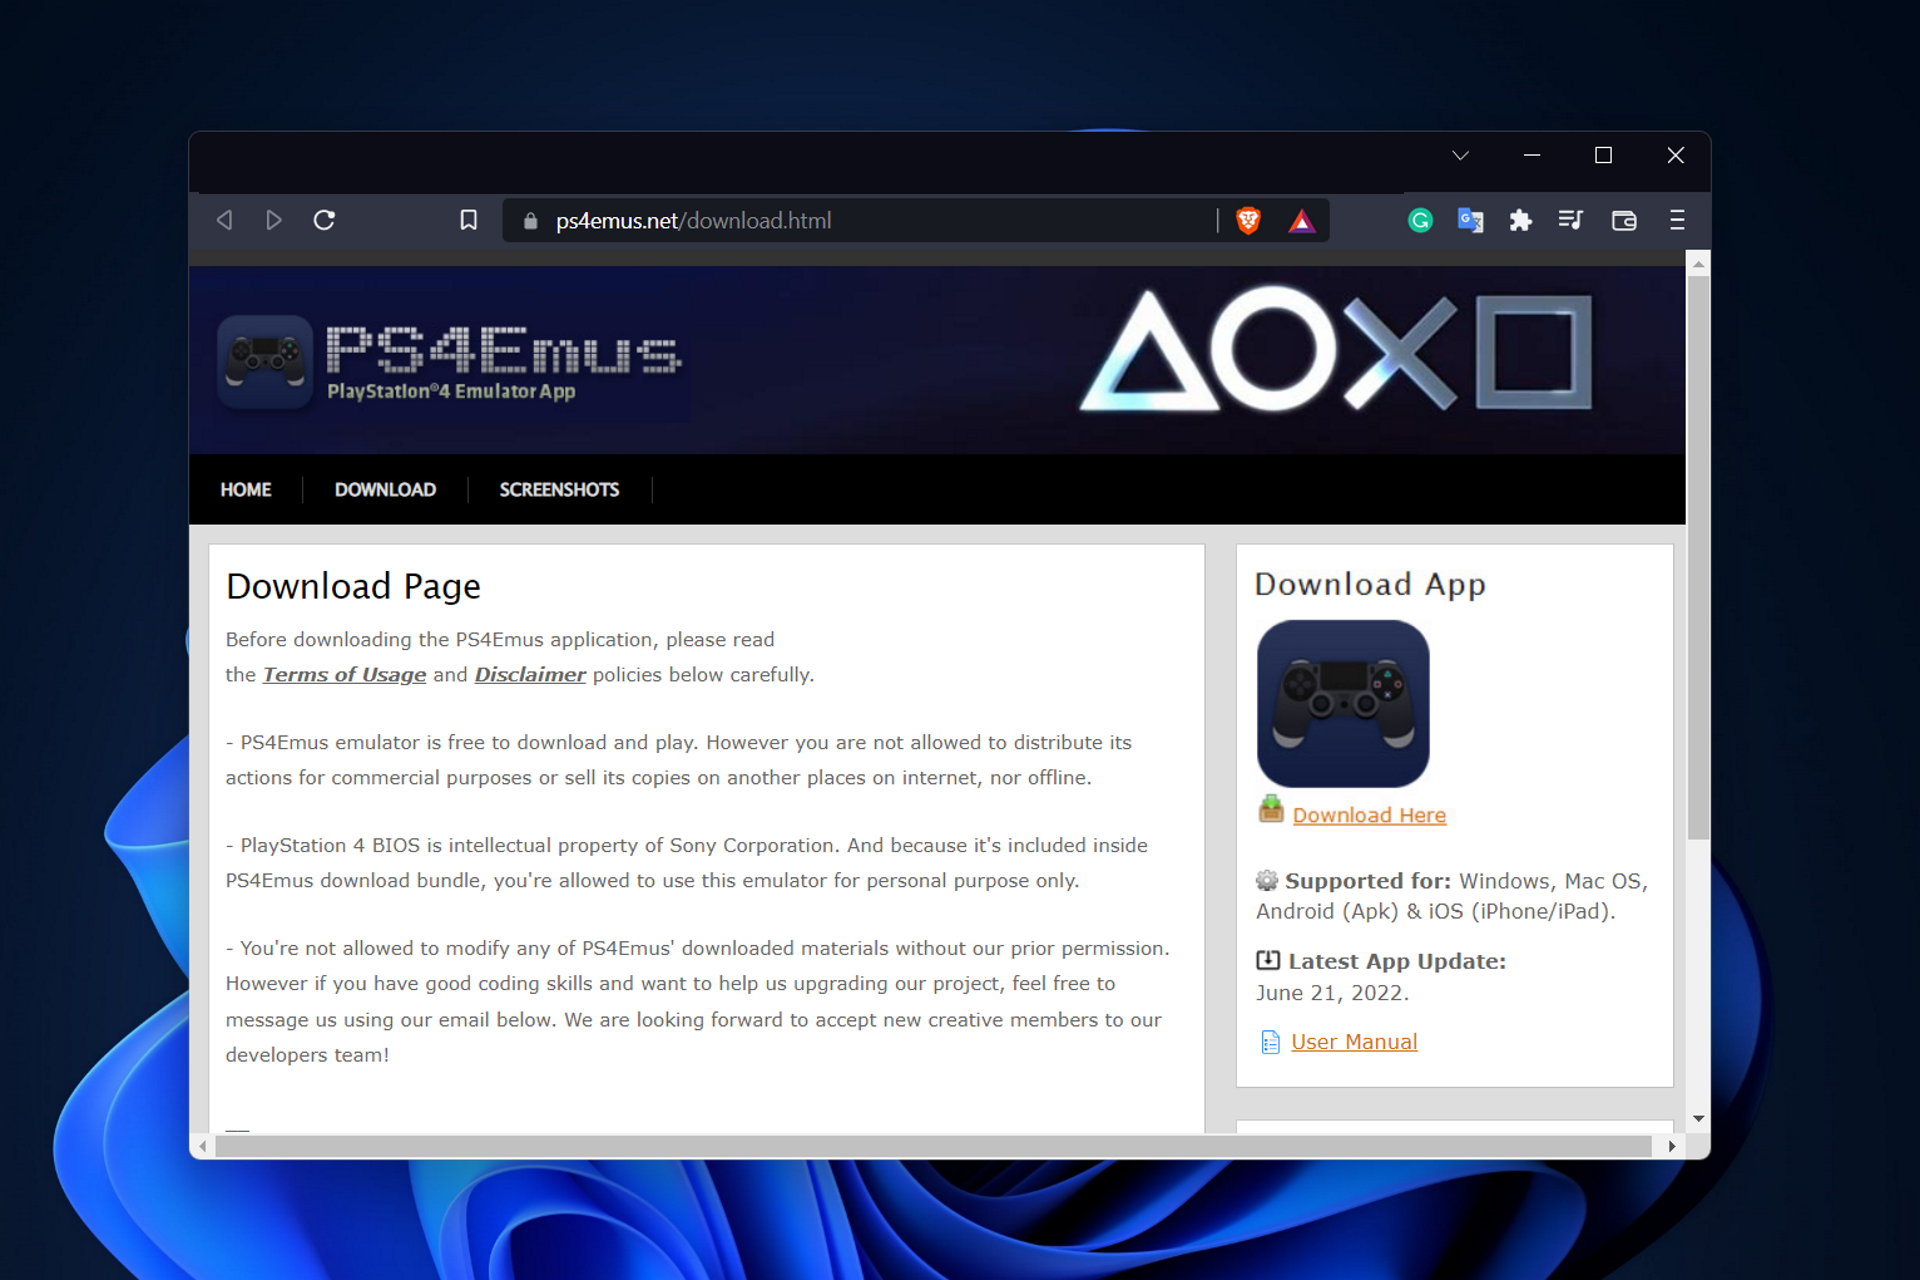Click the Download Here link
This screenshot has width=1920, height=1280.
point(1369,816)
